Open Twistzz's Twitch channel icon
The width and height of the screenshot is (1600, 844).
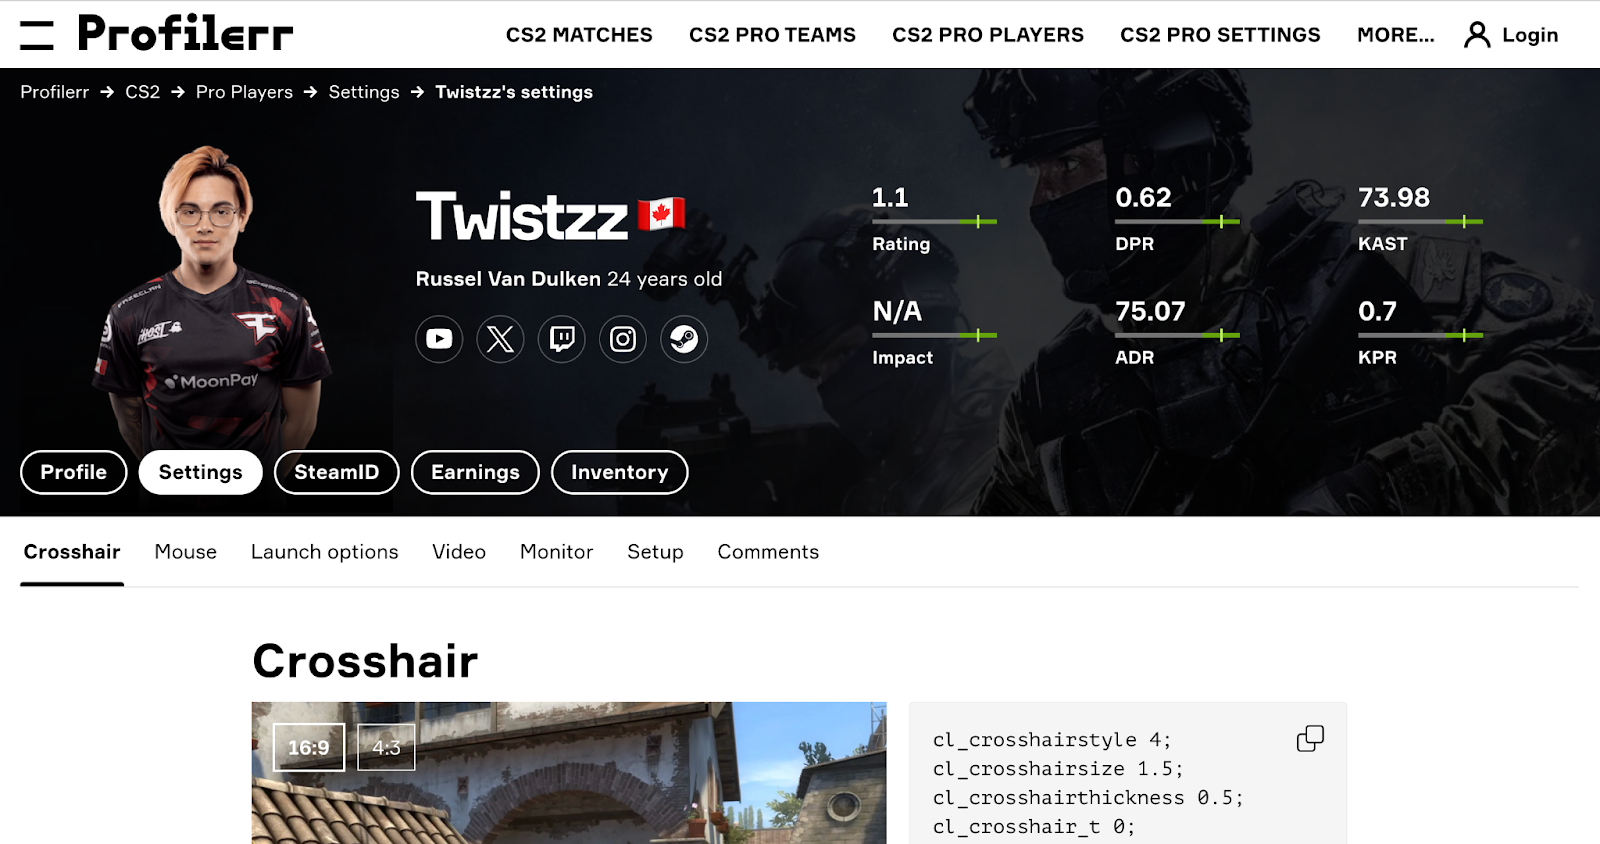coord(562,339)
